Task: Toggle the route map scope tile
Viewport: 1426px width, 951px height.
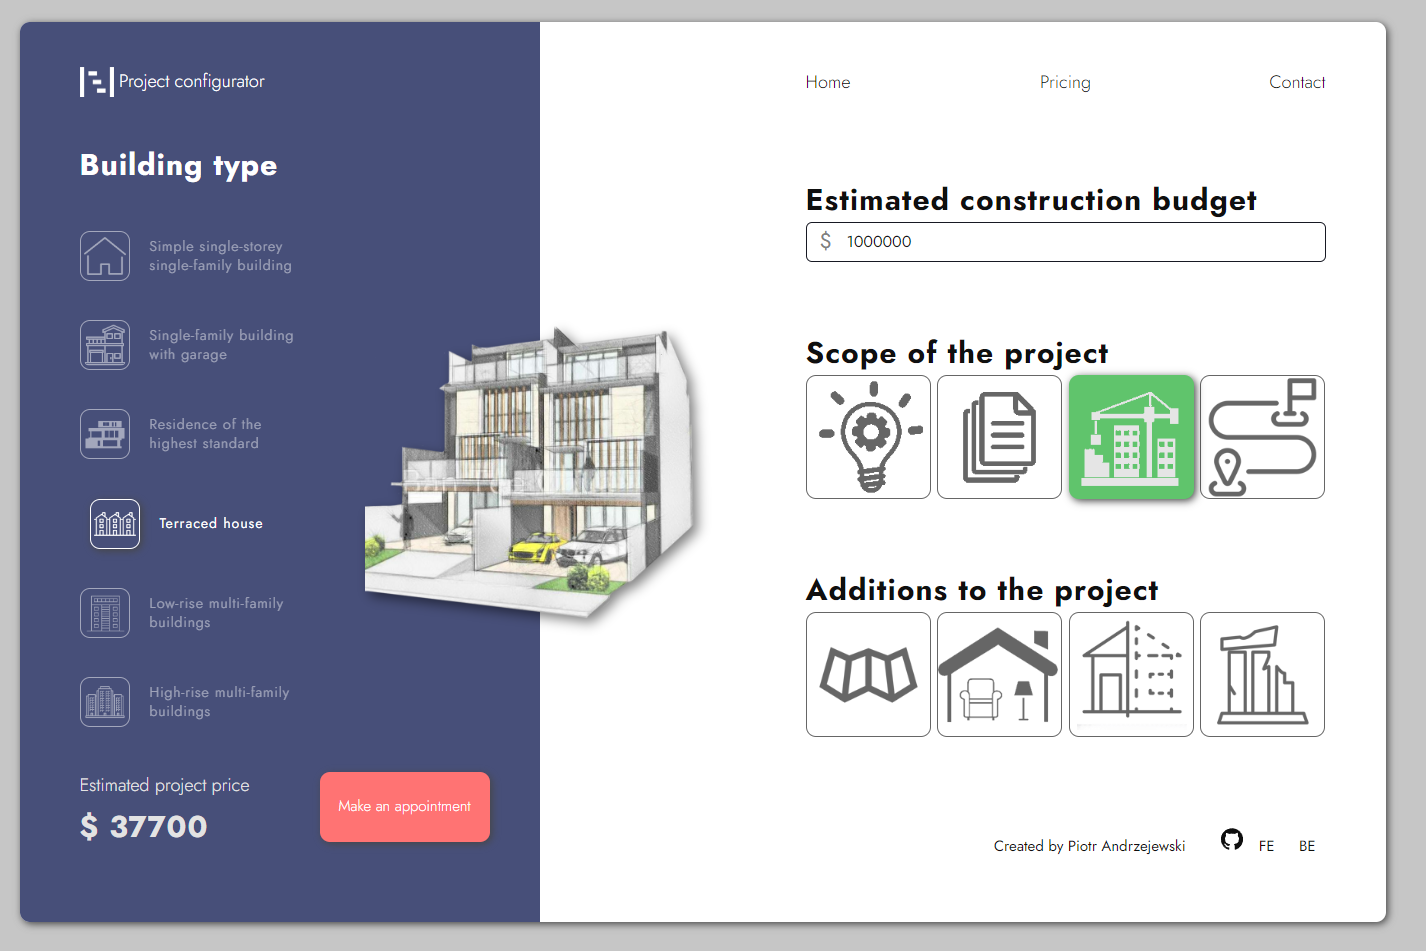Action: pyautogui.click(x=1262, y=437)
